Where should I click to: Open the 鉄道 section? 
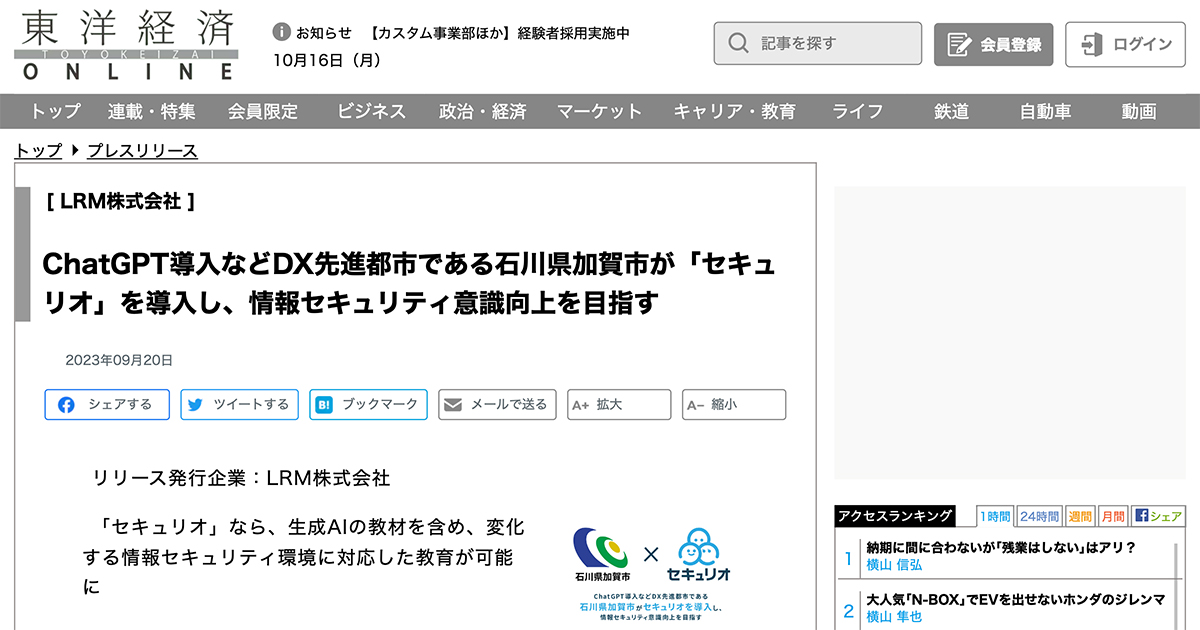click(x=951, y=111)
